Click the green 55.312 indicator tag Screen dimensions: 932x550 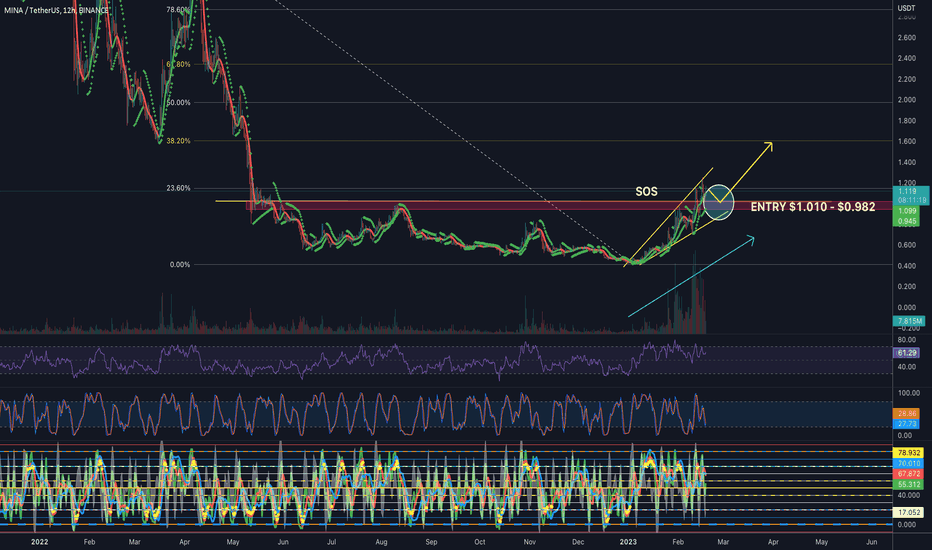[909, 485]
